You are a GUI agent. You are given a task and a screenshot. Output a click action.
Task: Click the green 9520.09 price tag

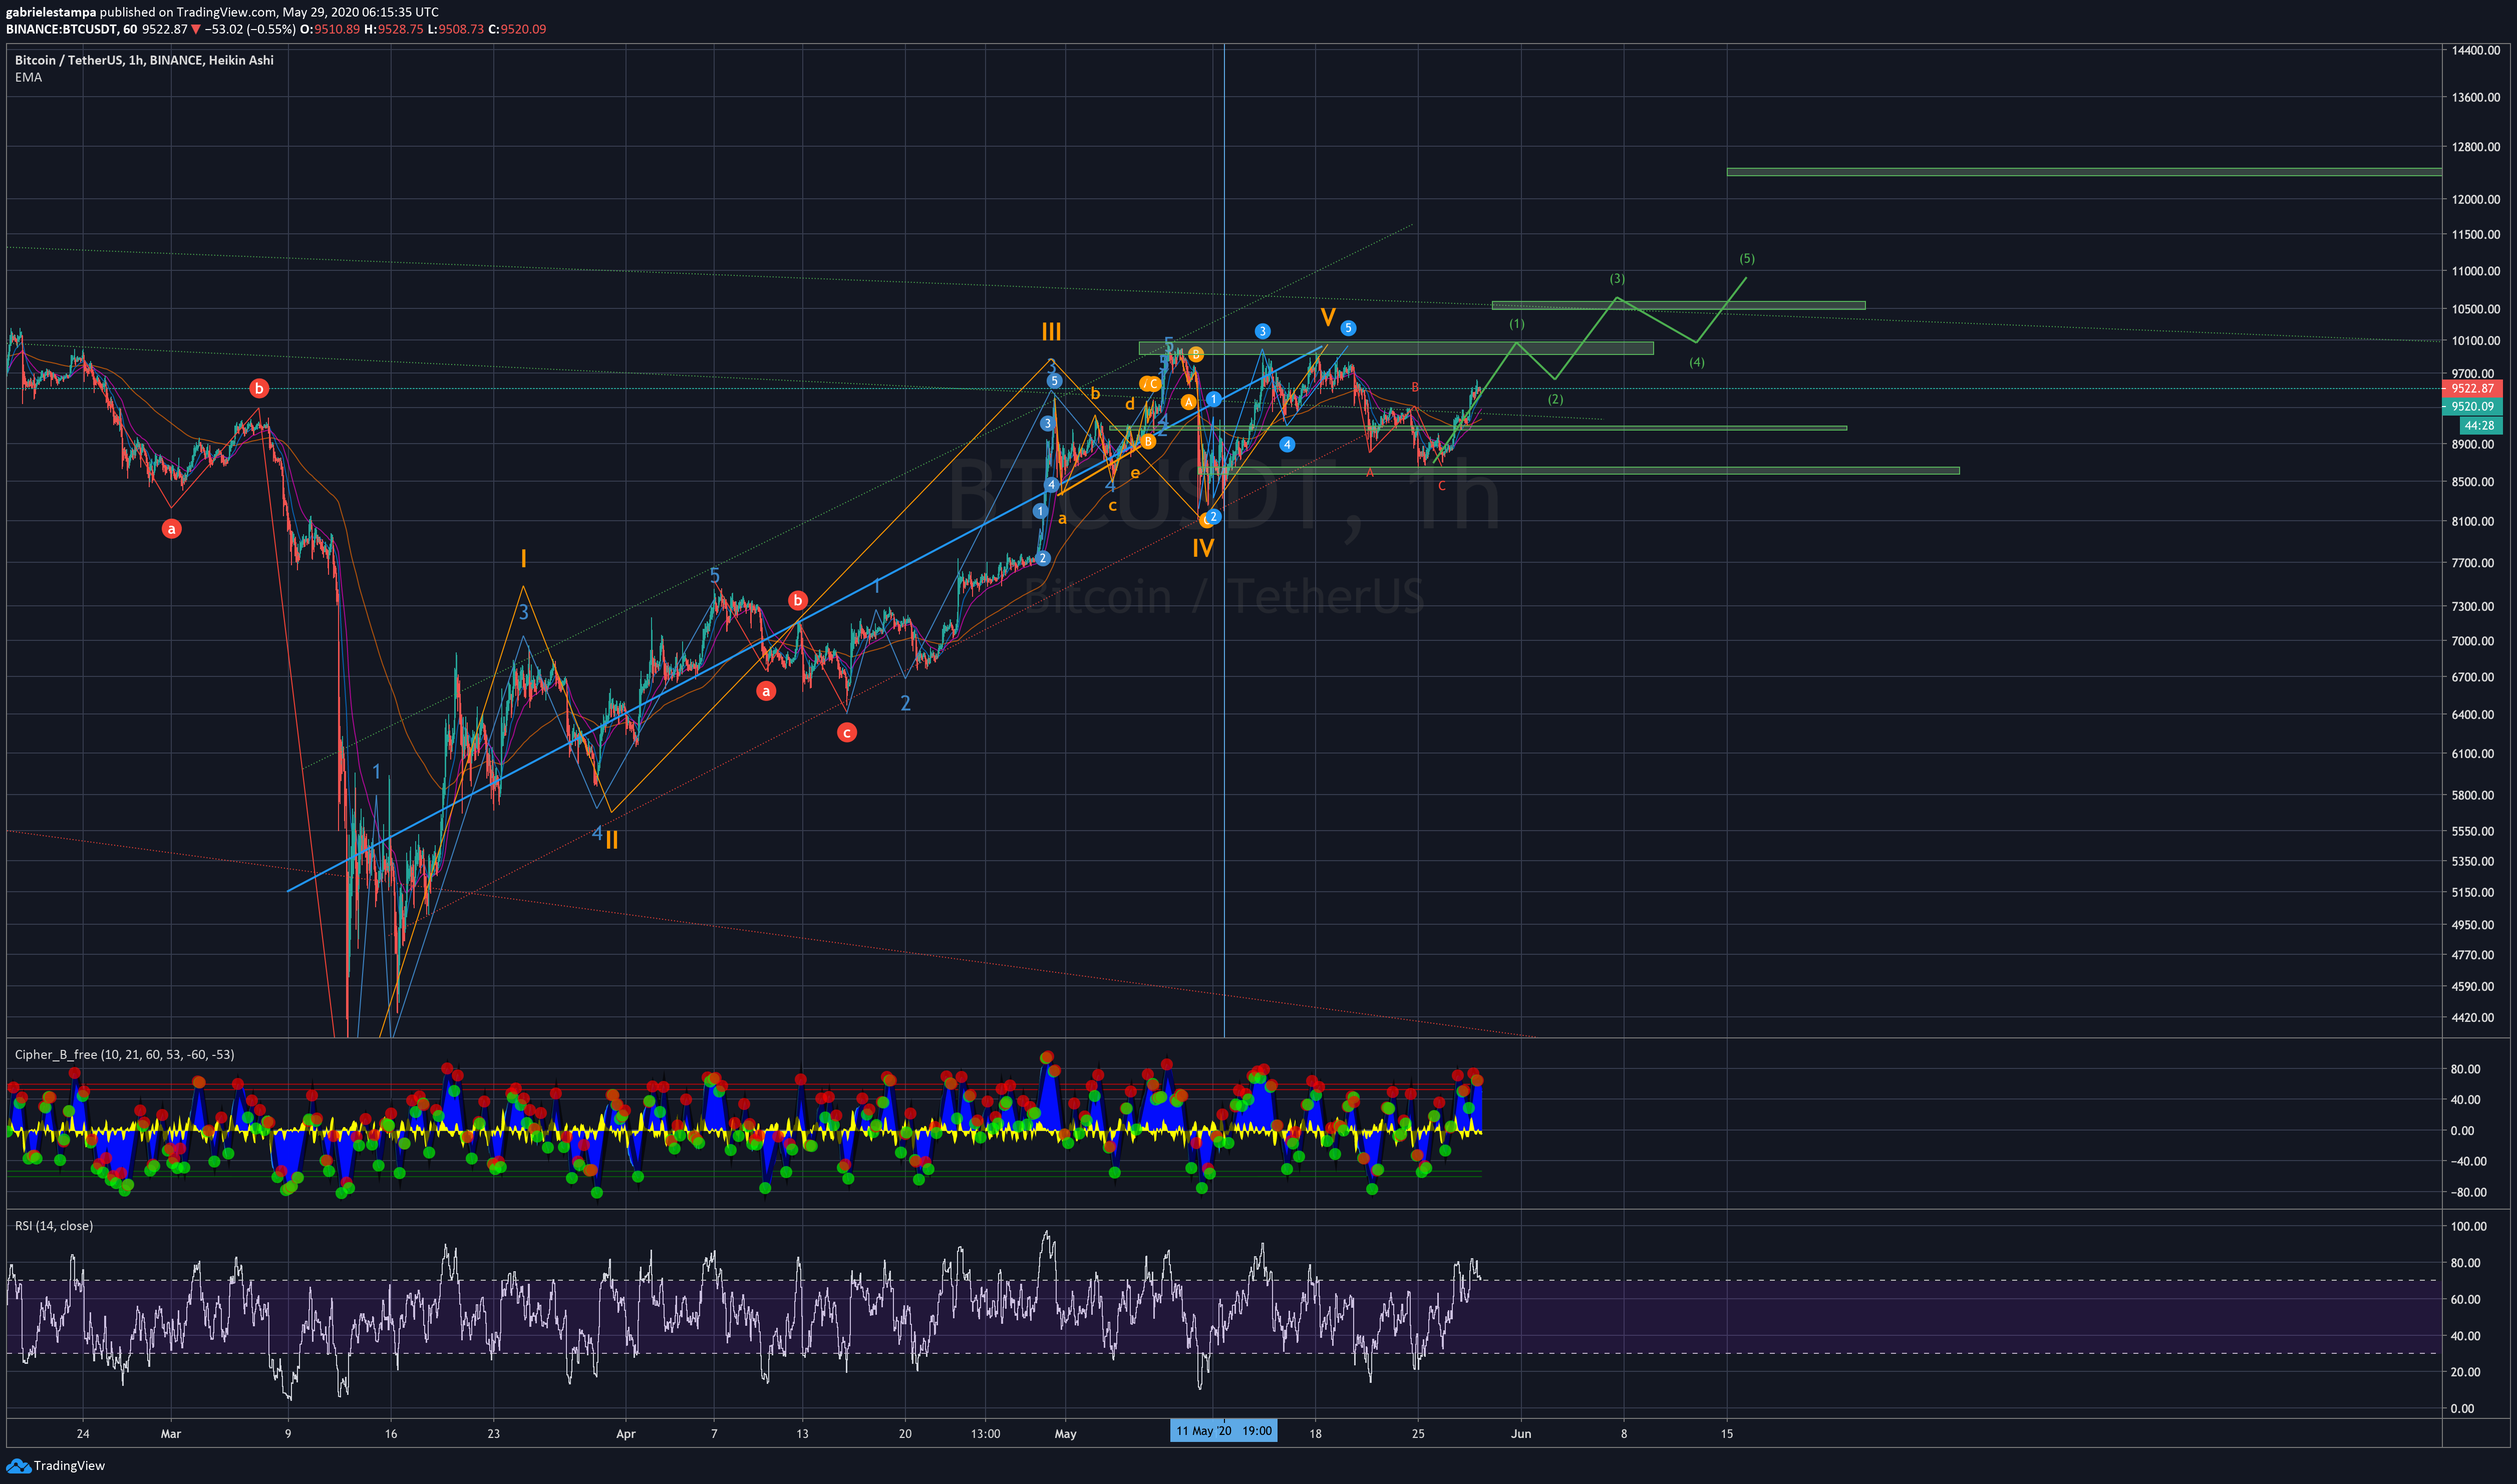click(x=2471, y=406)
